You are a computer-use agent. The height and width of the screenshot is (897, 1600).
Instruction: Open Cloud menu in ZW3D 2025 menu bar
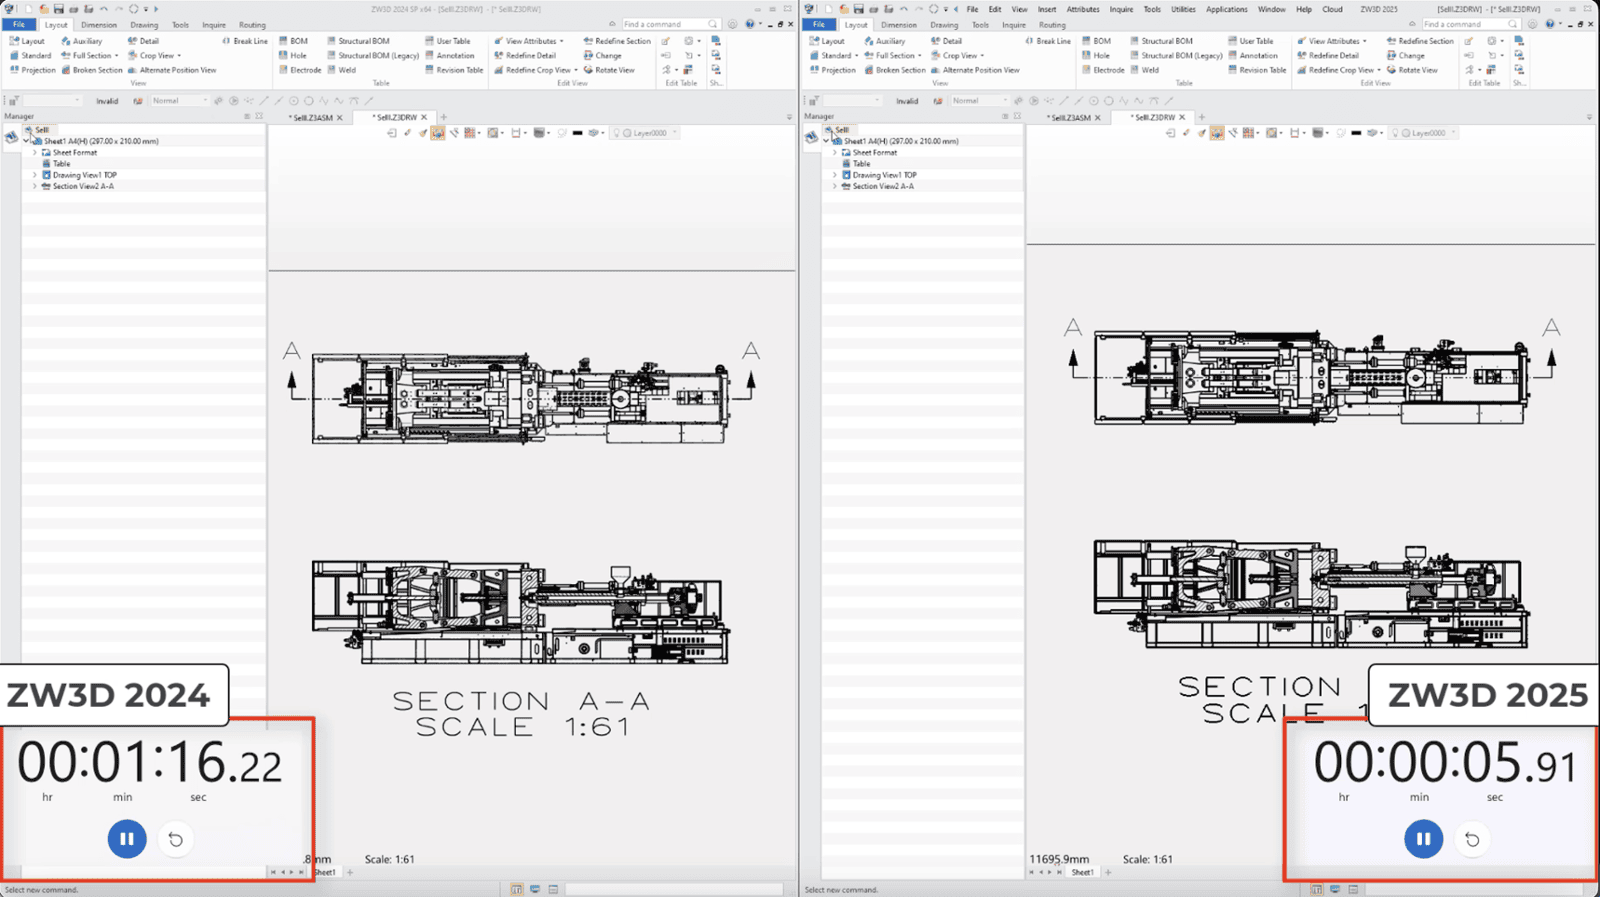click(x=1333, y=9)
